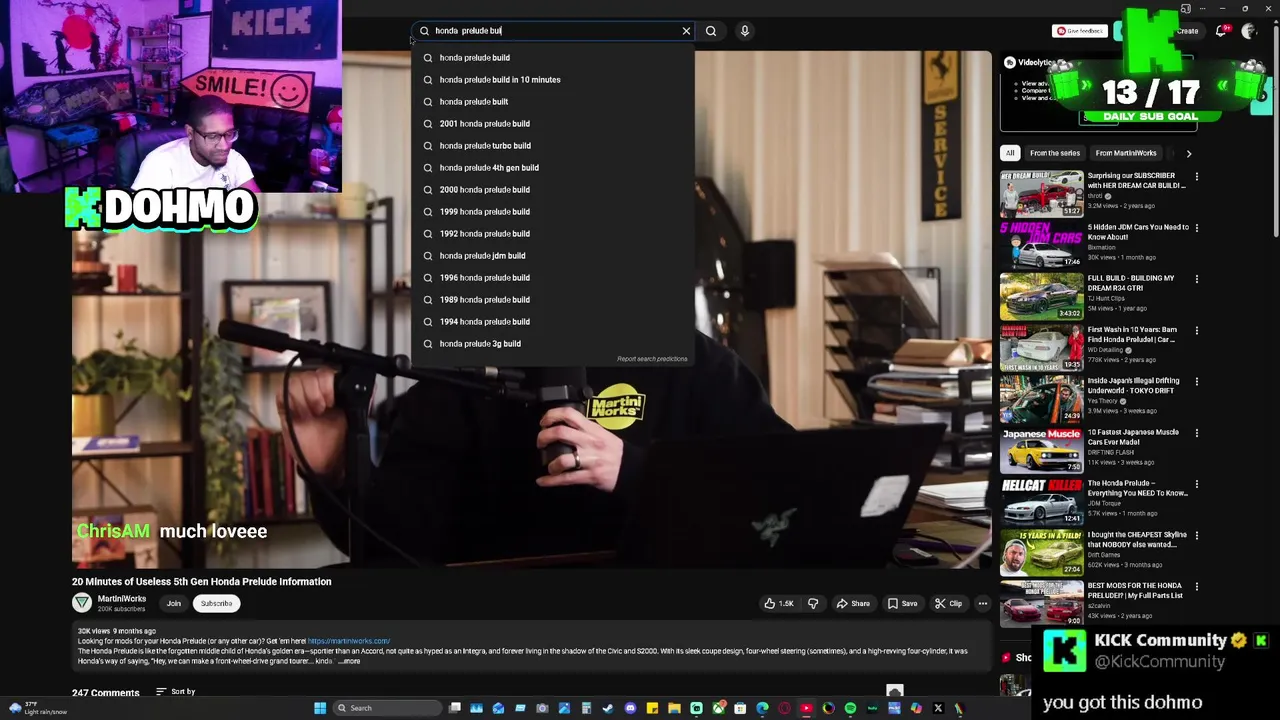This screenshot has width=1280, height=720.
Task: Open options menu for 'Inside Japan's Illegal Drifting' video
Action: (x=1197, y=382)
